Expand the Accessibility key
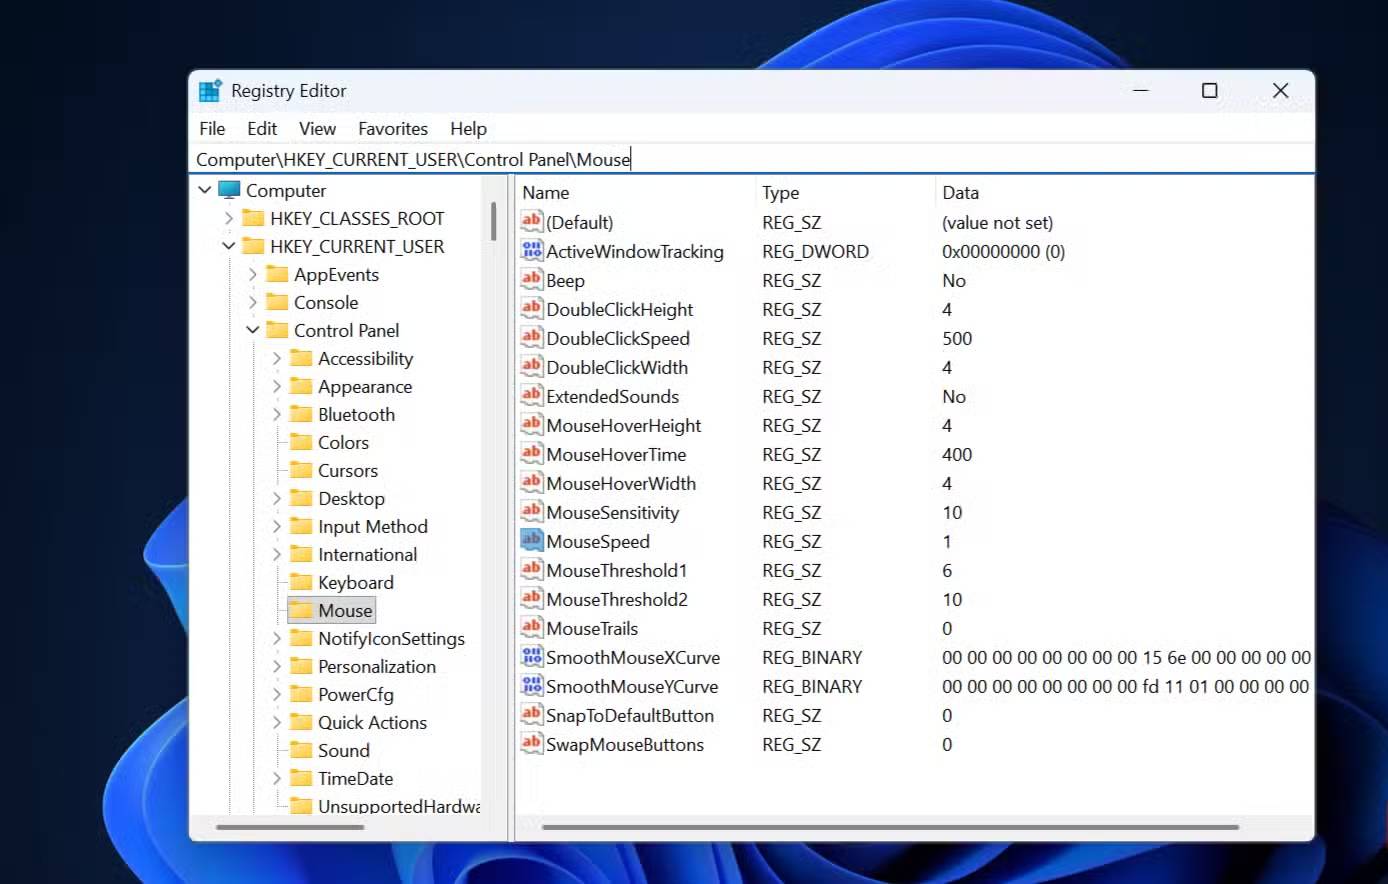The image size is (1388, 884). [x=277, y=358]
